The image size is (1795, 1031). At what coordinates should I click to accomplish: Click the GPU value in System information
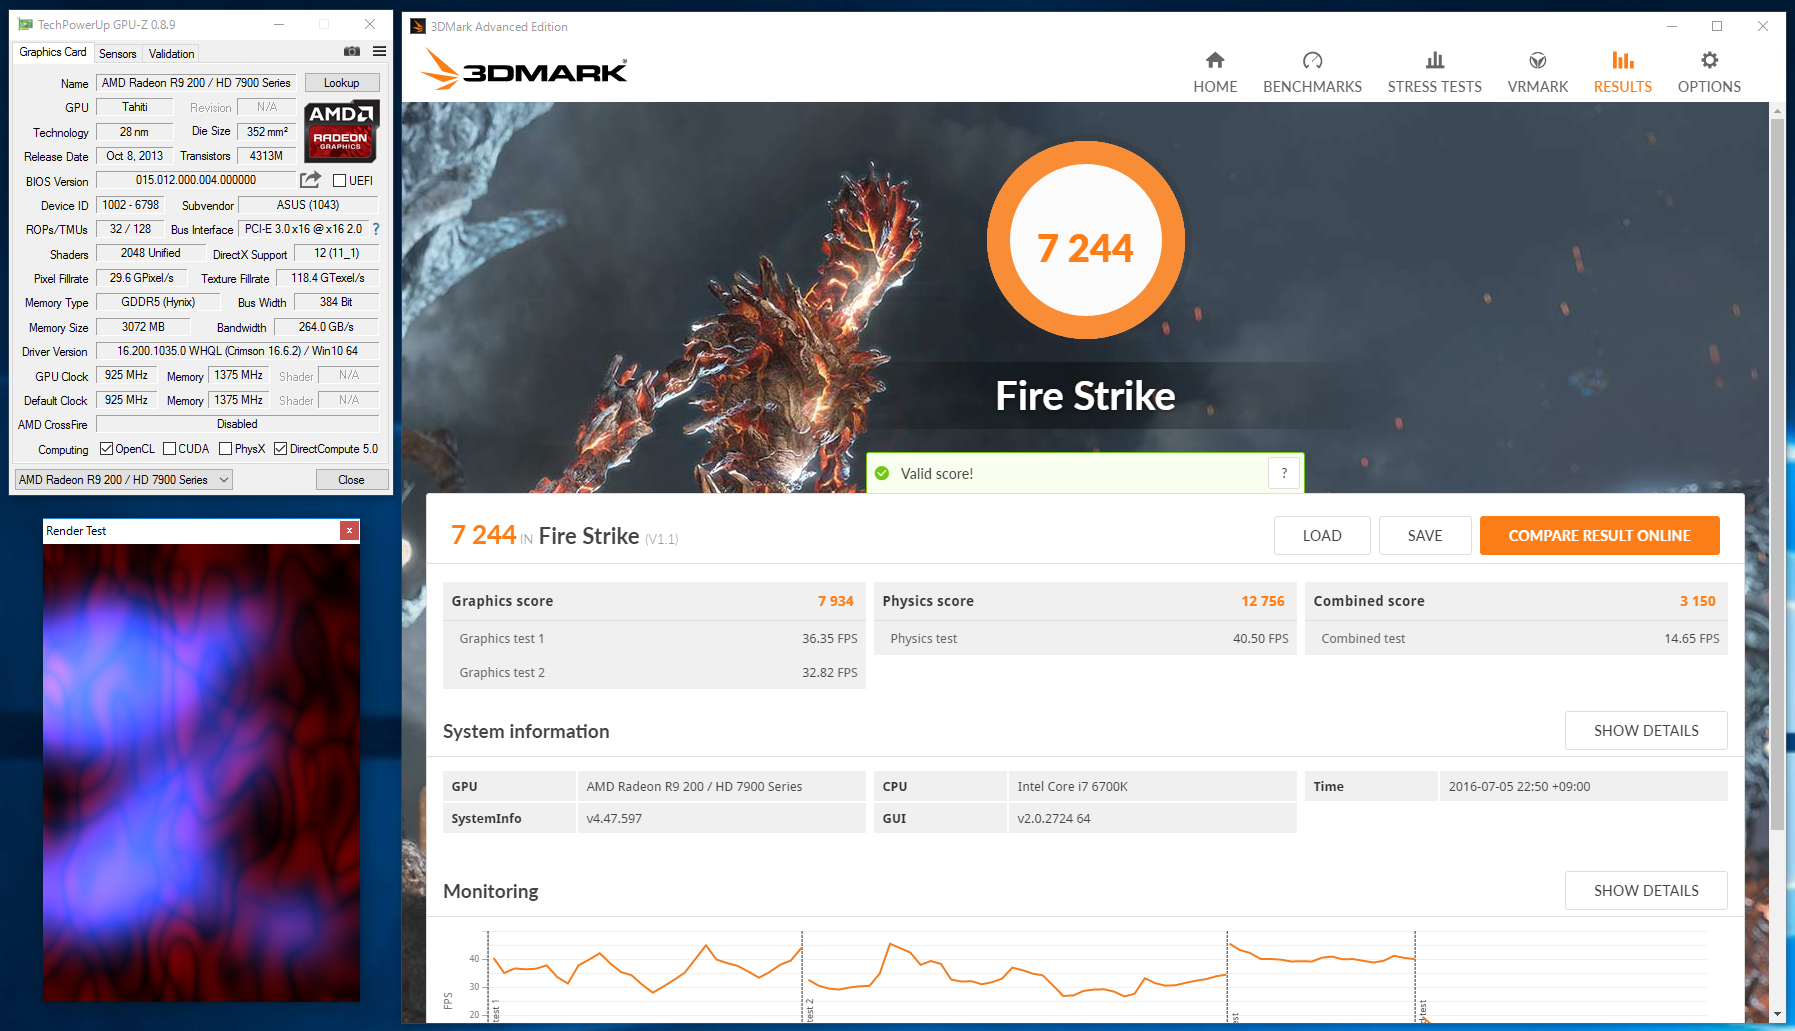(x=721, y=786)
